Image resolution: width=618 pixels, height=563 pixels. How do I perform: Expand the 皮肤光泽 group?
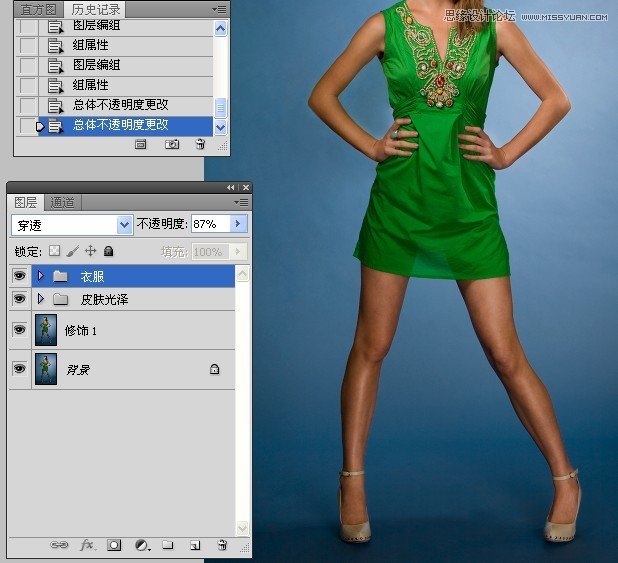[x=41, y=299]
